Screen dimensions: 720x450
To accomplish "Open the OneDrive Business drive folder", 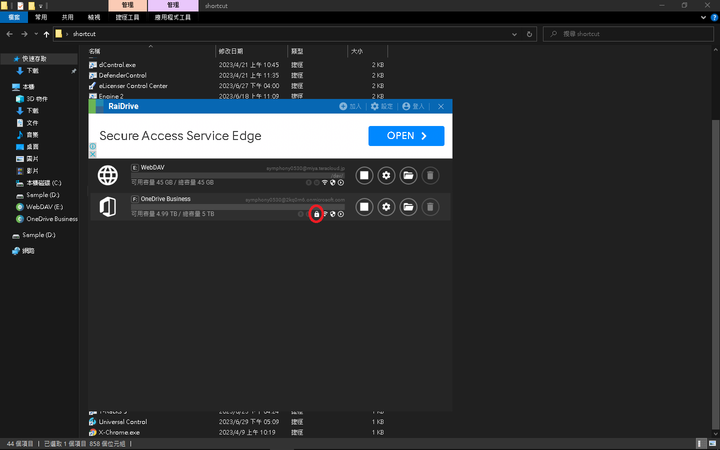I will click(408, 207).
